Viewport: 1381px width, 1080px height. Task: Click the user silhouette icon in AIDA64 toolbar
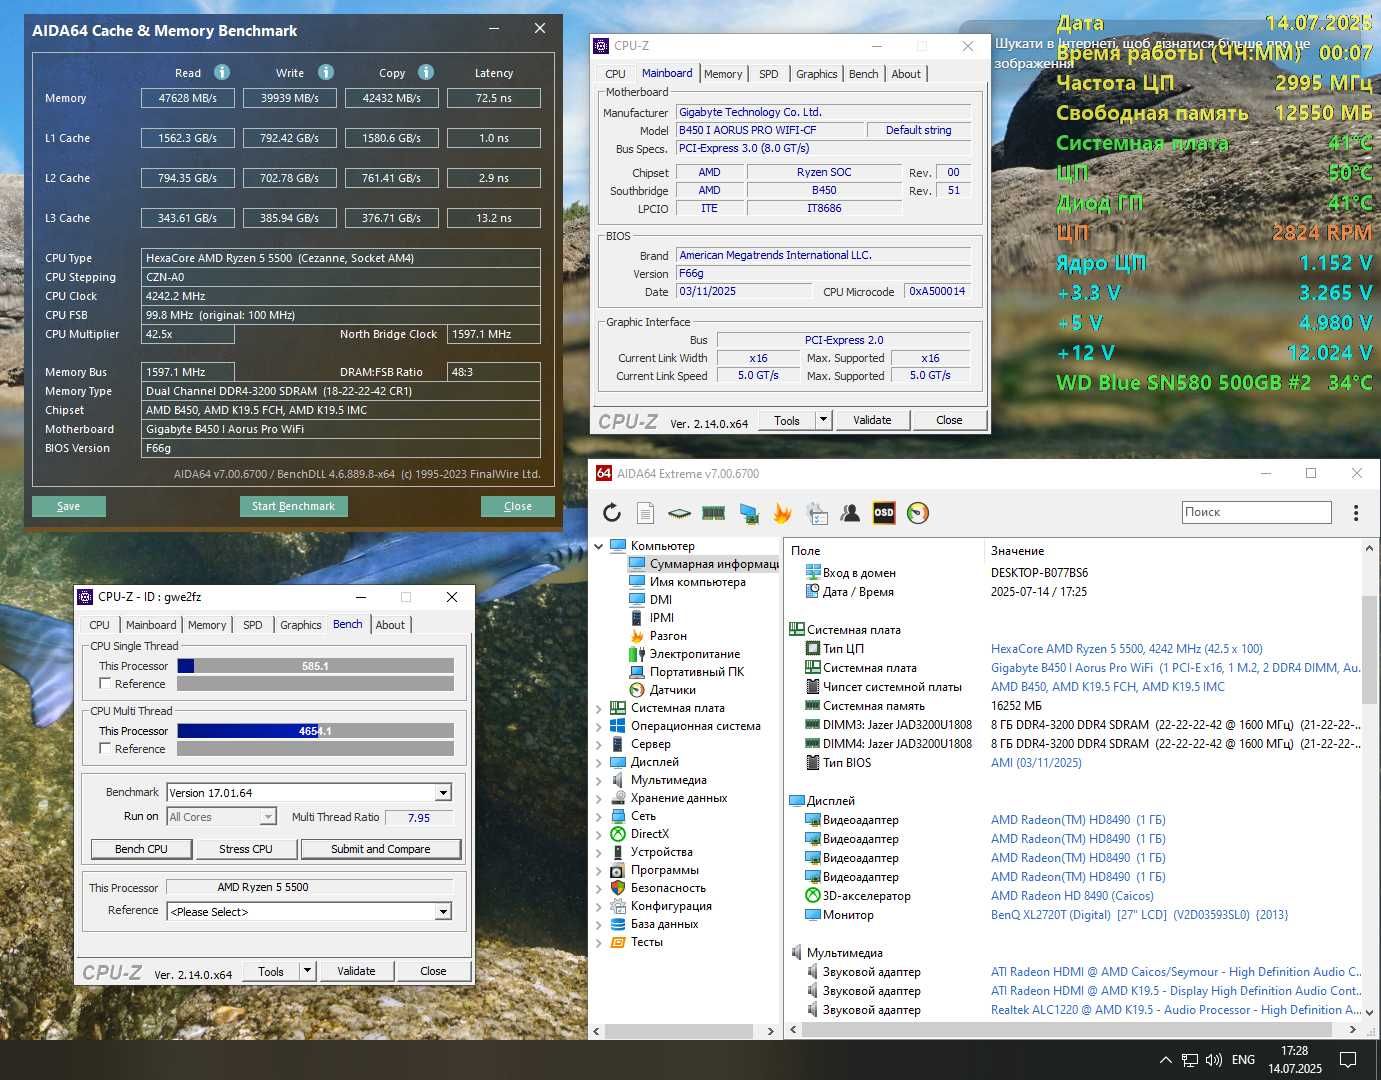pos(850,513)
